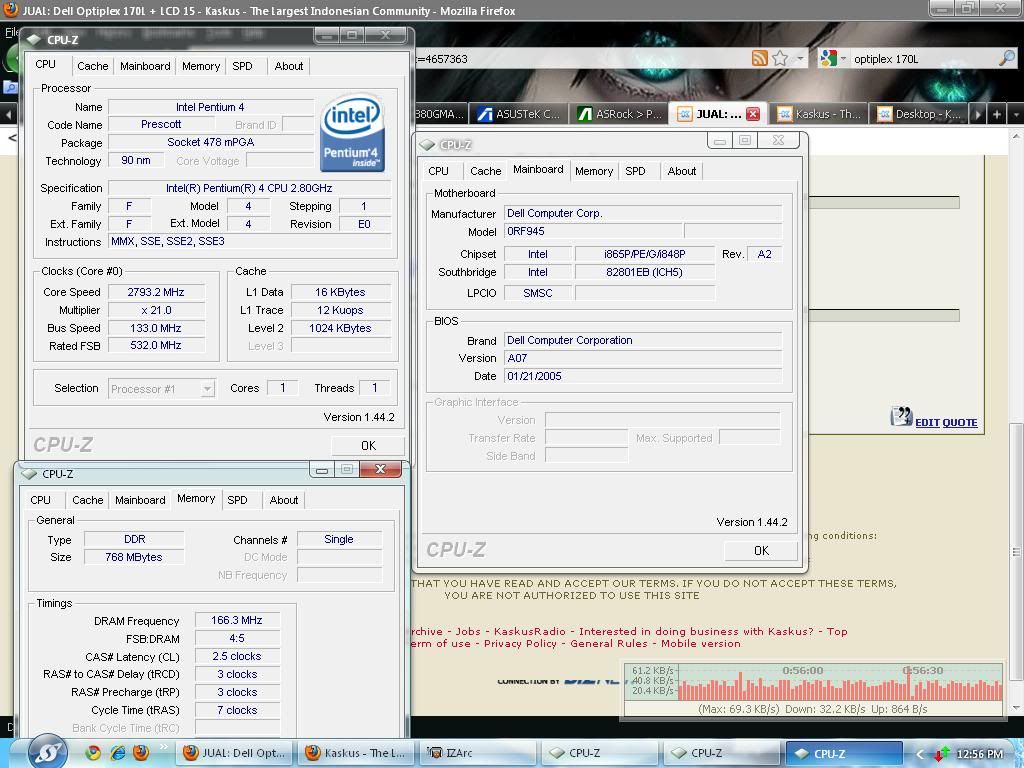Switch to the Desktop - K... browser tab

tap(920, 114)
